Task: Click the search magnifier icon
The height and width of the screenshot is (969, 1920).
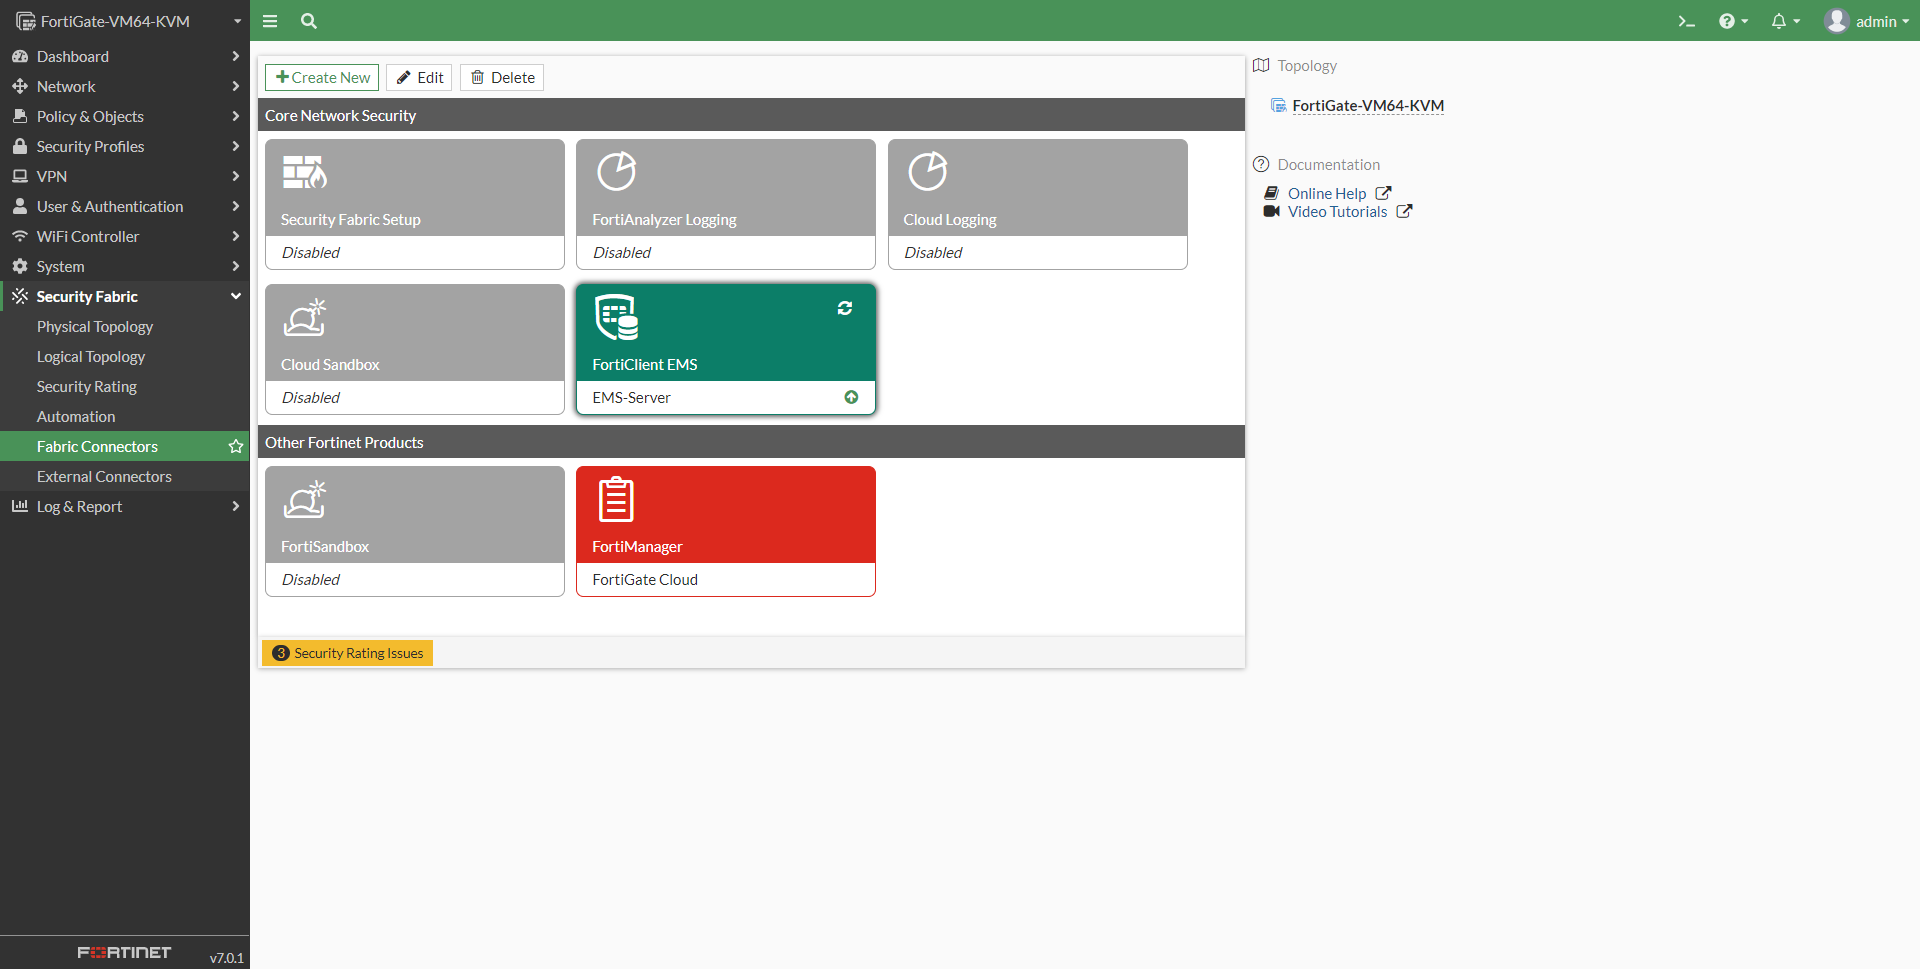Action: (309, 21)
